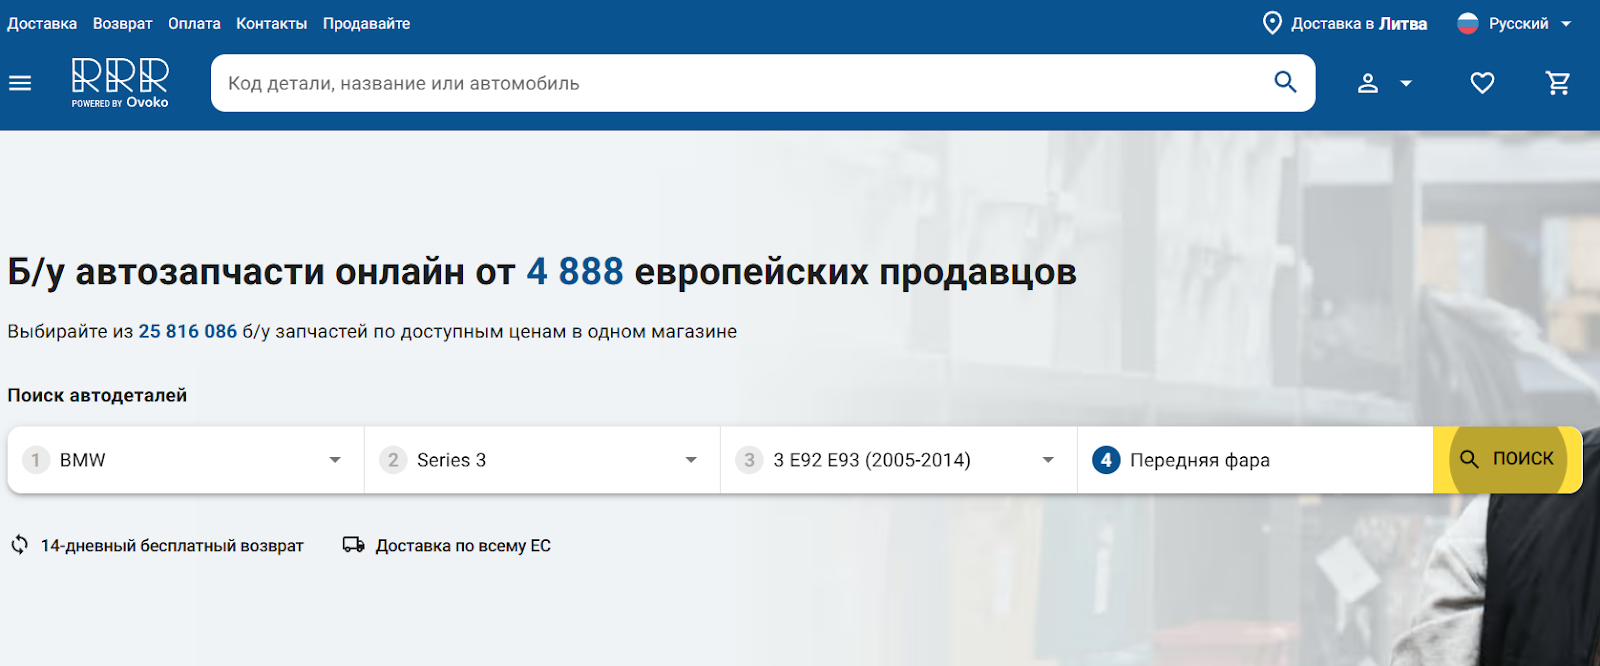Click the location pin icon
This screenshot has width=1600, height=666.
(1272, 23)
